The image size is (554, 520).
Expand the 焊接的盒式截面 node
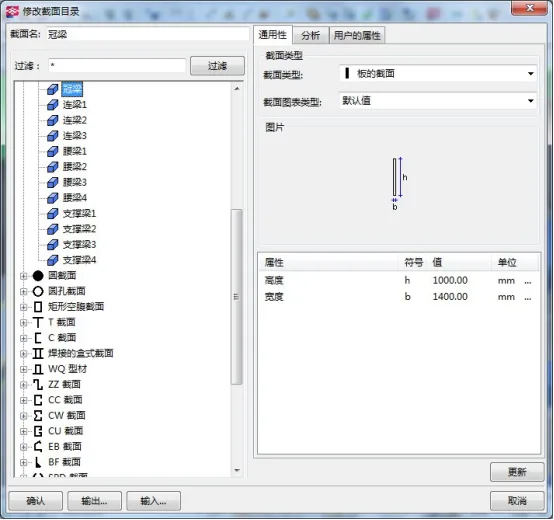23,354
